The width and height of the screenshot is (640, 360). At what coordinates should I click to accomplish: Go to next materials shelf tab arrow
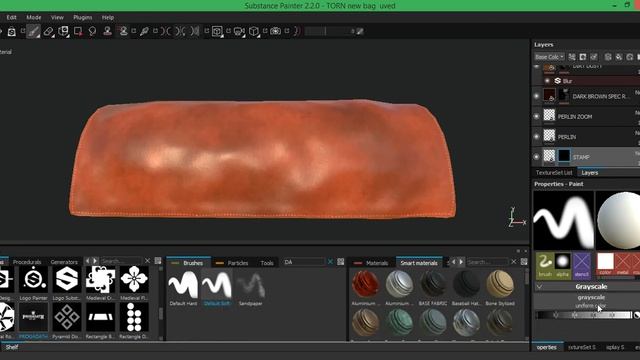pos(461,262)
